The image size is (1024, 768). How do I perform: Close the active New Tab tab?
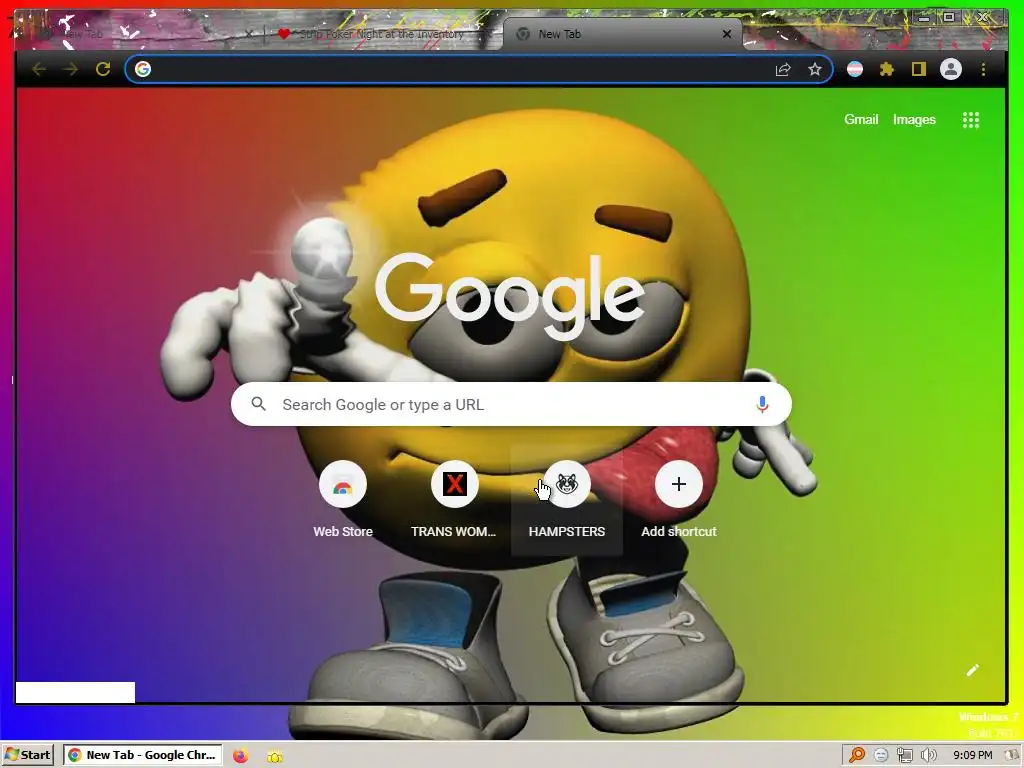coord(727,34)
